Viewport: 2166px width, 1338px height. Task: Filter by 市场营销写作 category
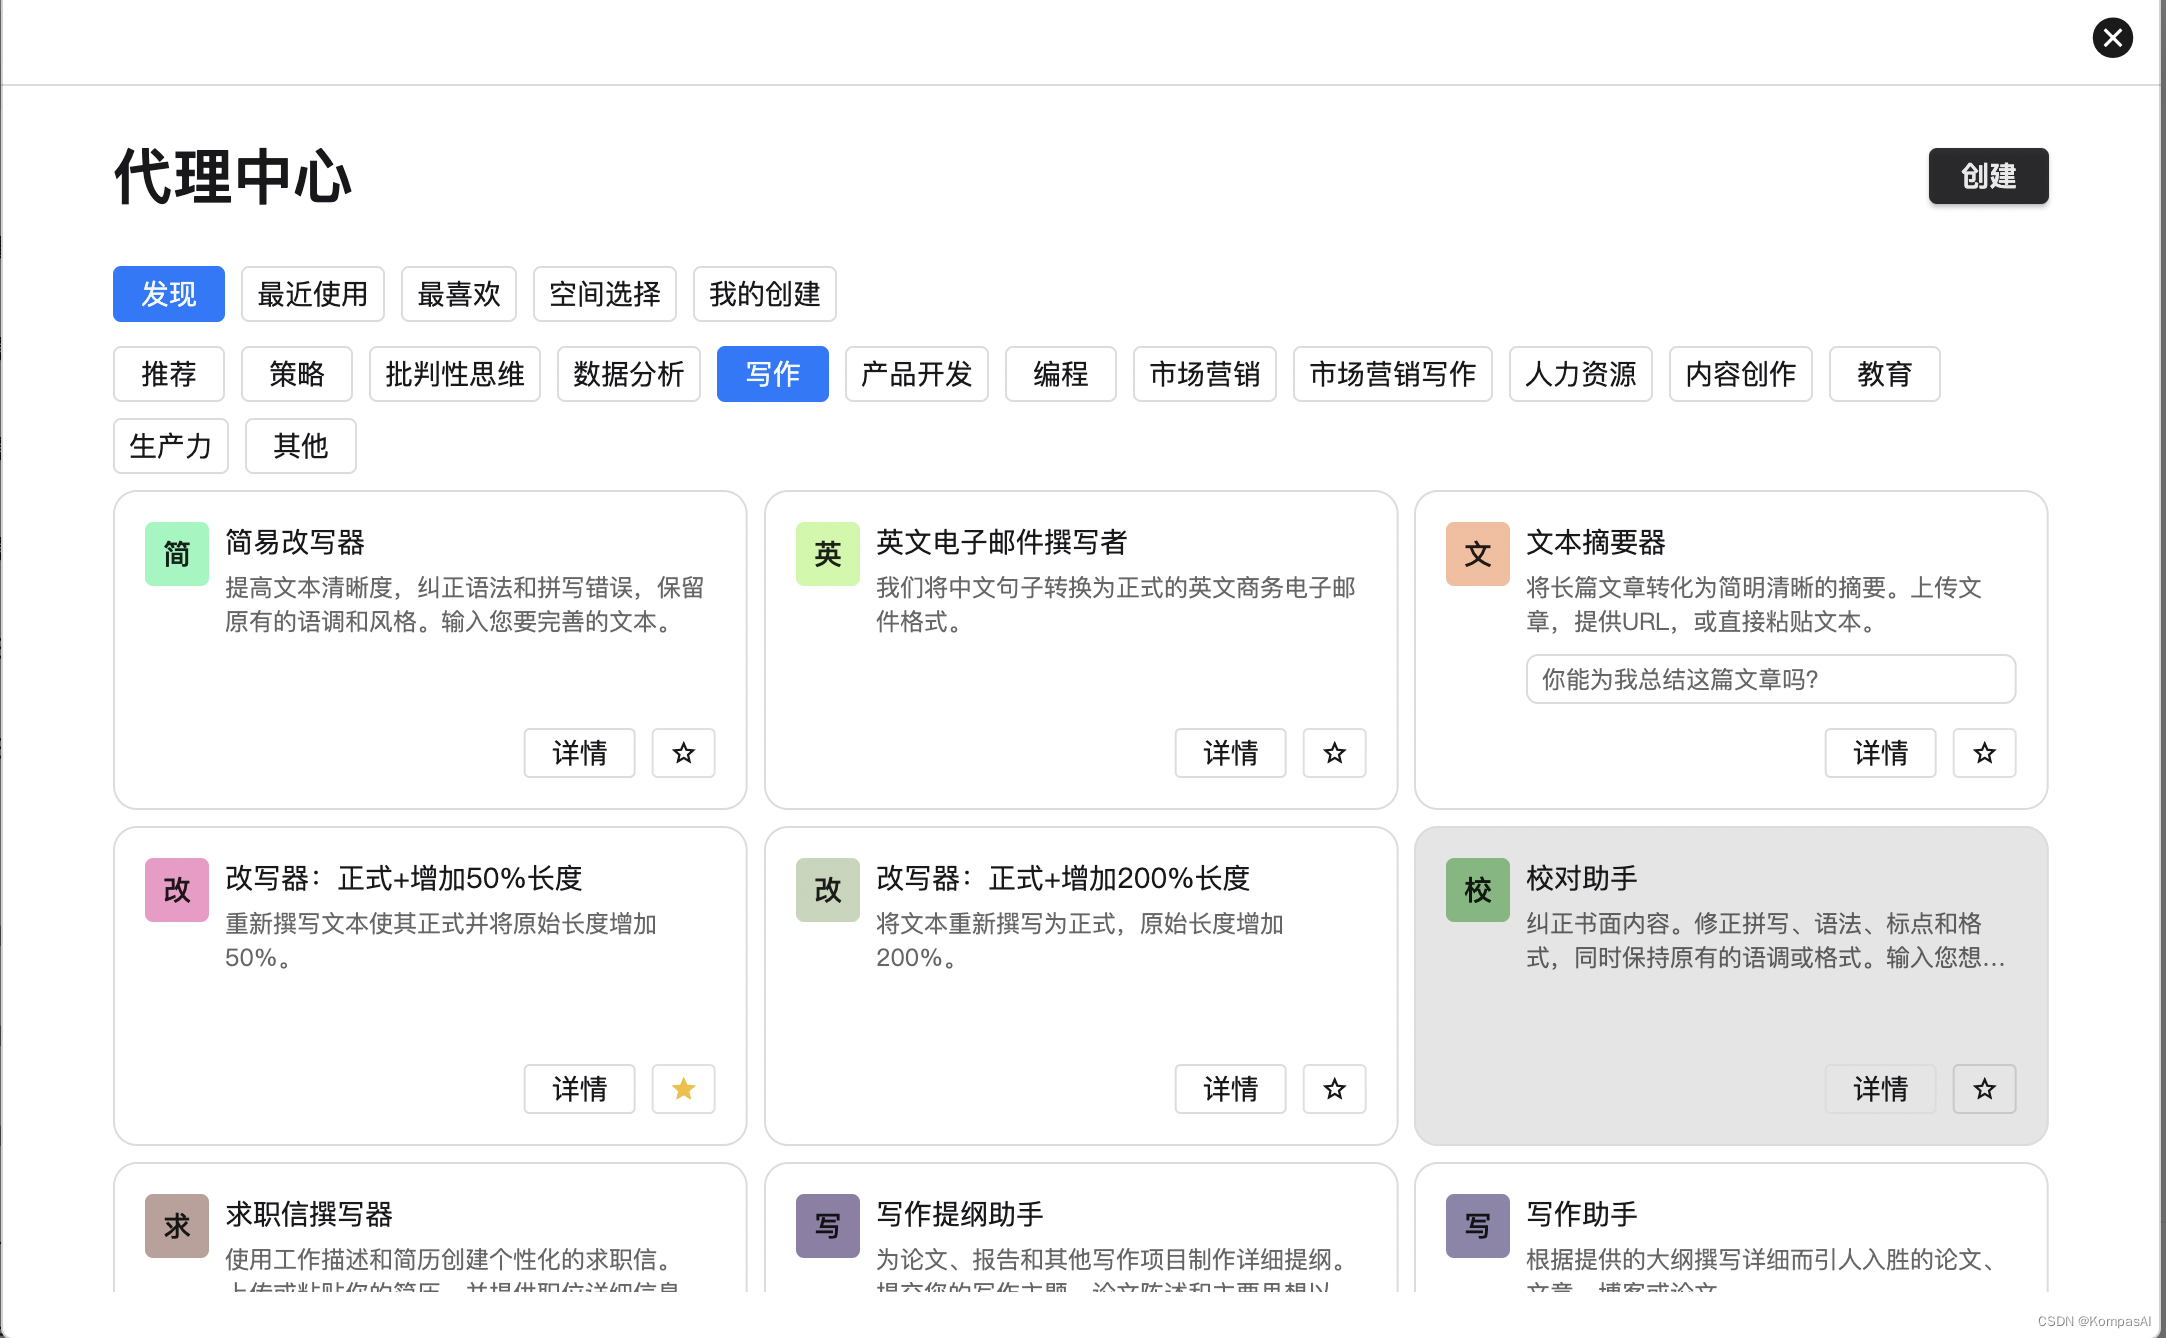[x=1392, y=374]
